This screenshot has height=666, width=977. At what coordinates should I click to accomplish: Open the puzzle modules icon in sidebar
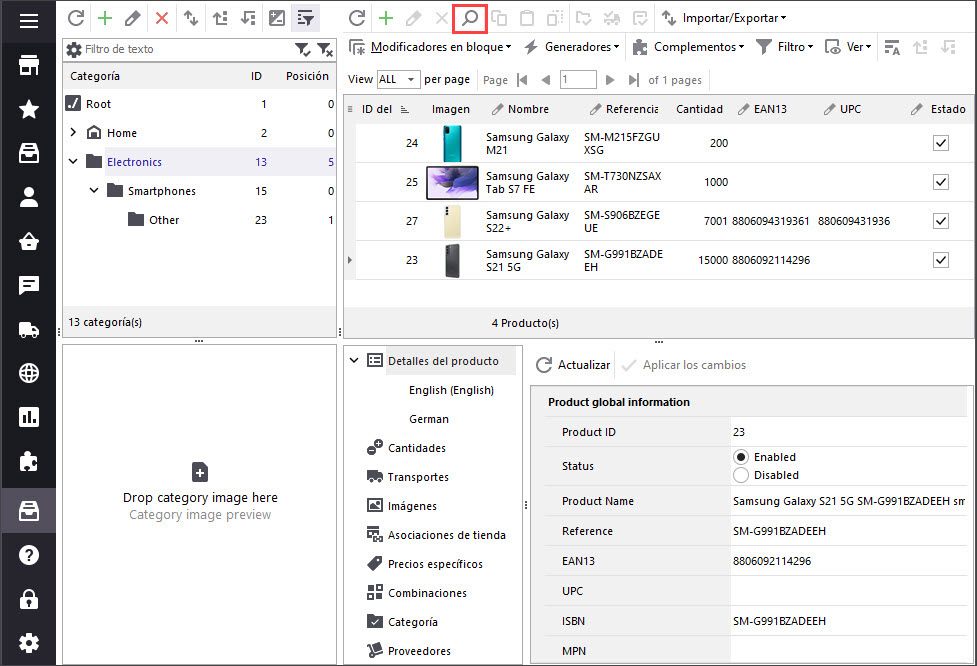click(29, 462)
